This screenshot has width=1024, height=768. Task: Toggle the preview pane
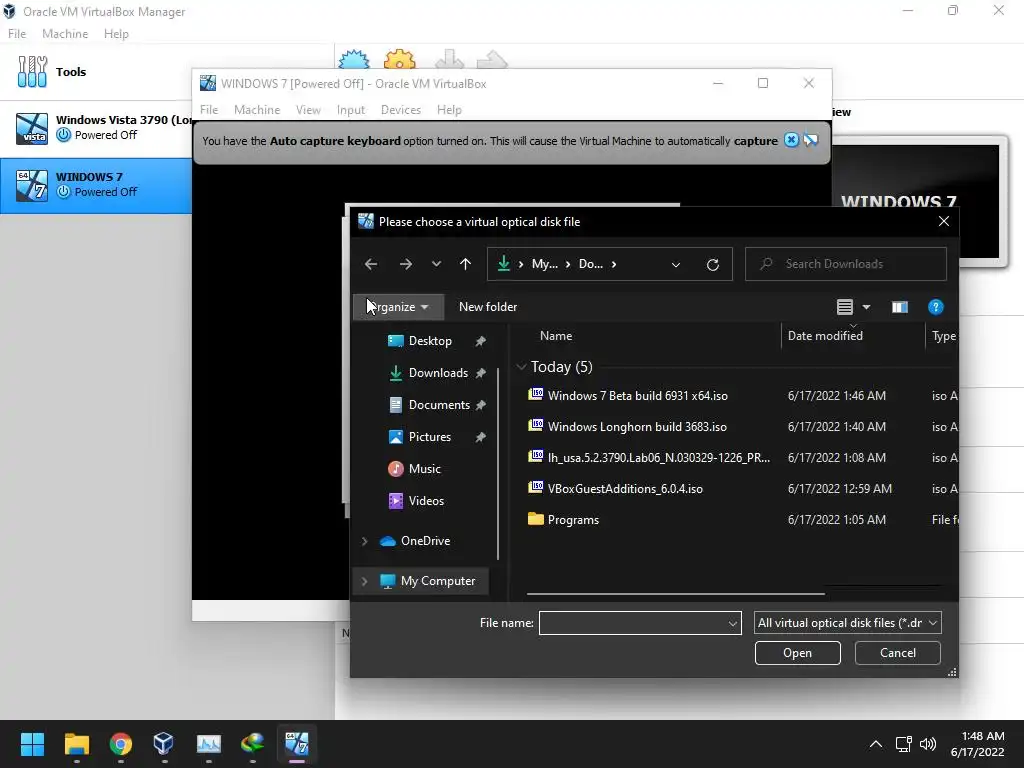[x=899, y=307]
